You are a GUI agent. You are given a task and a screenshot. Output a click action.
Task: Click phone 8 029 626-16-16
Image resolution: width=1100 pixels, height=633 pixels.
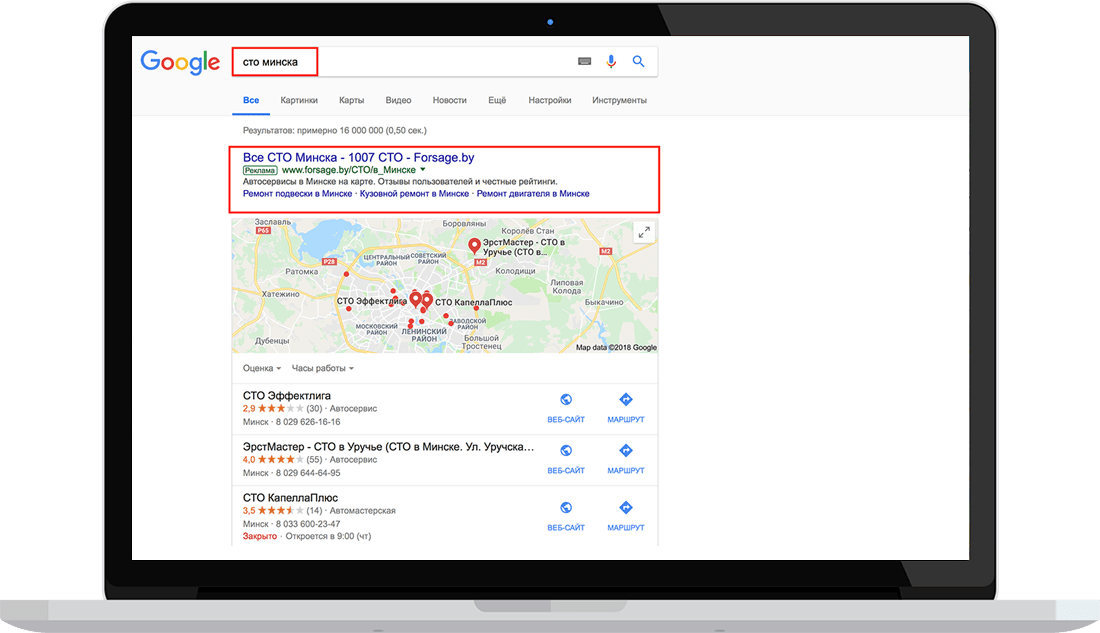pyautogui.click(x=308, y=422)
